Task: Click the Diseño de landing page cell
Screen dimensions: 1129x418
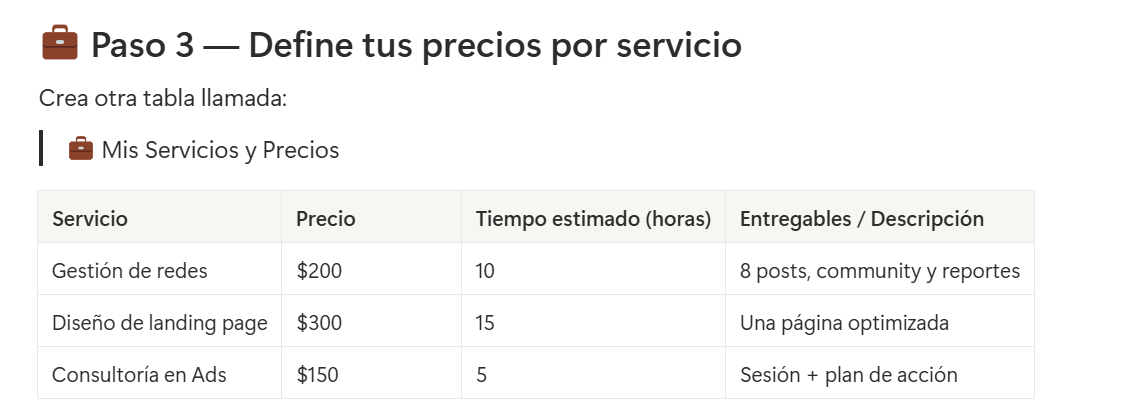Action: (159, 322)
